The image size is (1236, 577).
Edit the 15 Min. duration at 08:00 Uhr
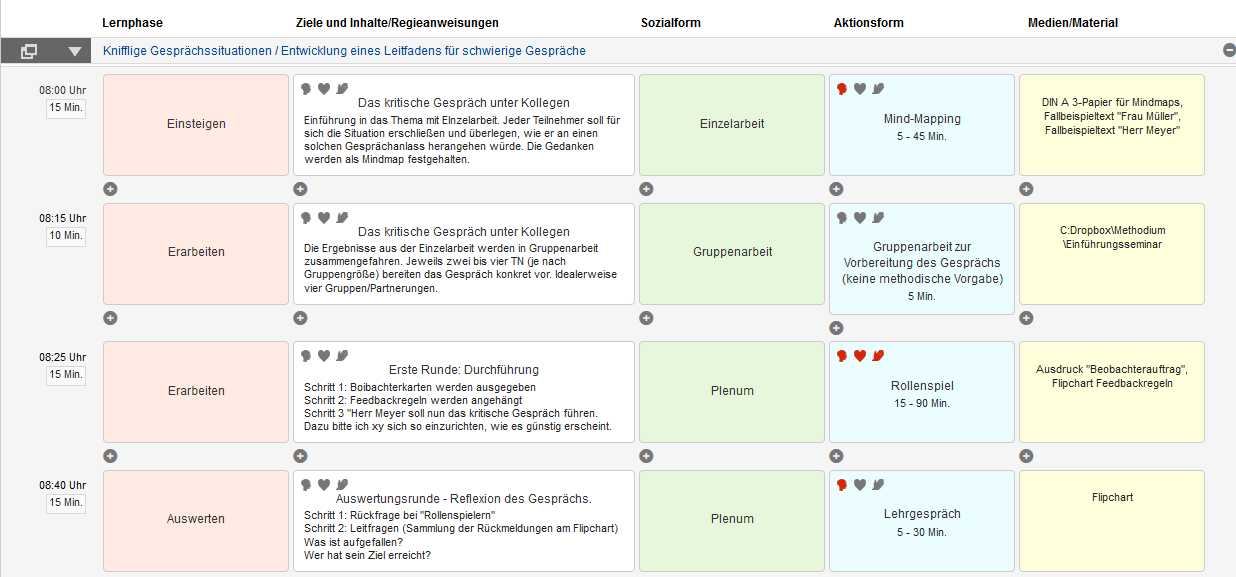point(66,107)
